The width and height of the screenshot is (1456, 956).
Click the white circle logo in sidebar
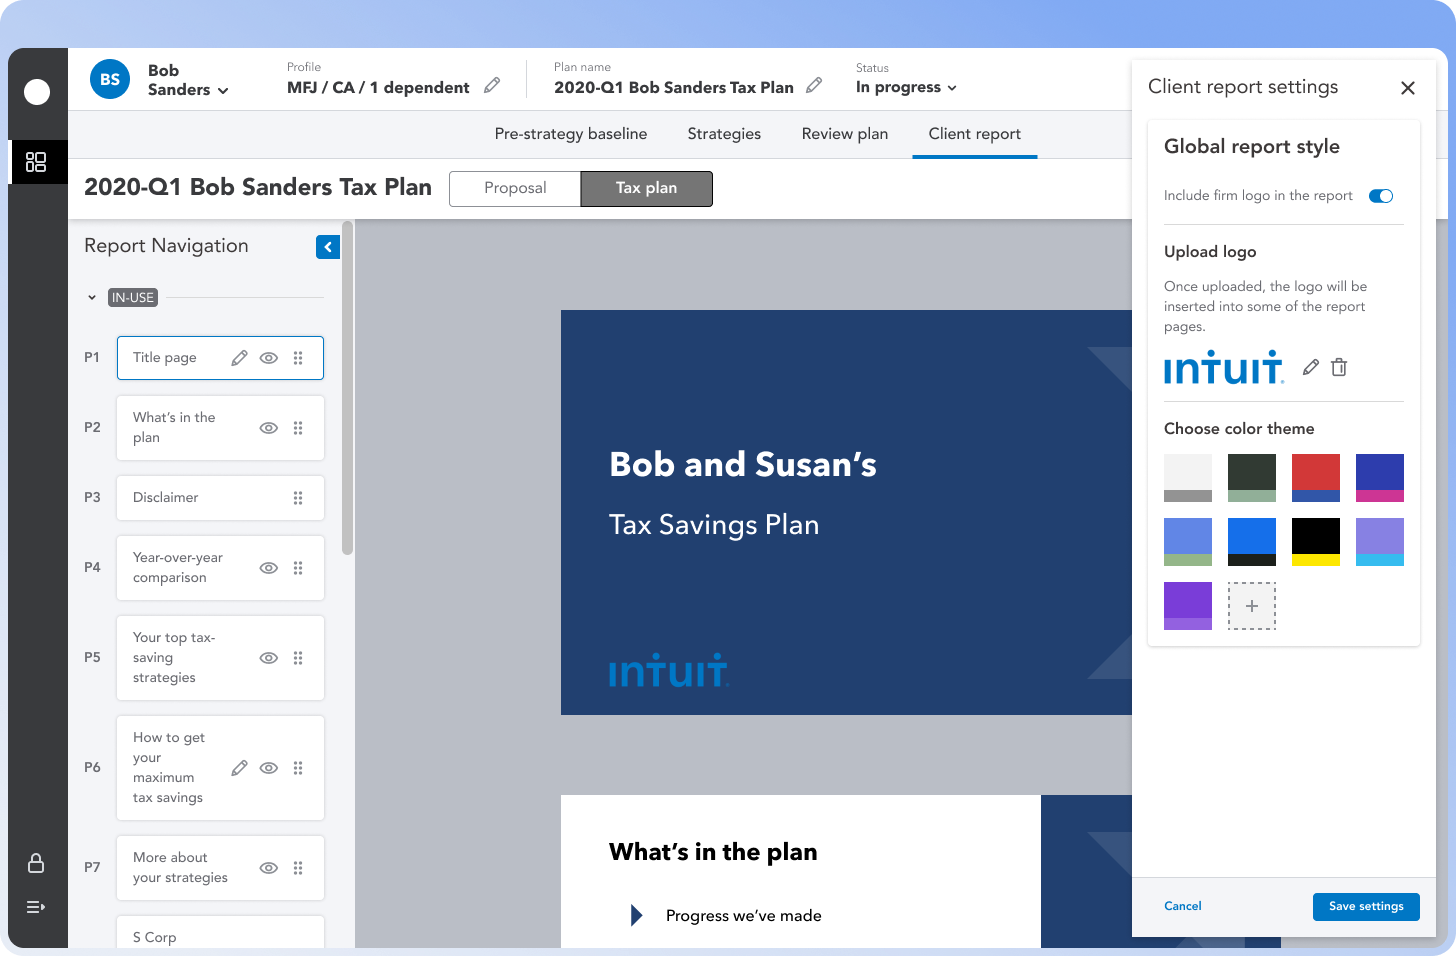[37, 92]
